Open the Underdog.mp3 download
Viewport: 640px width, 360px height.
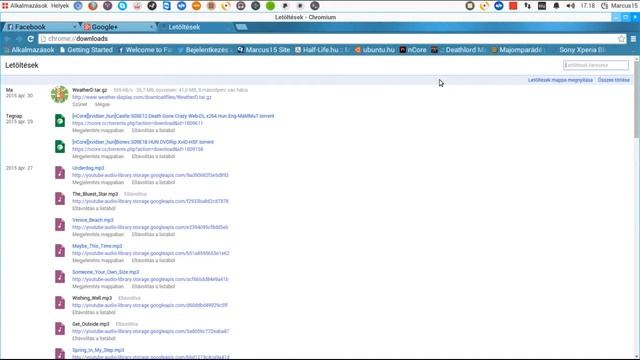click(88, 168)
